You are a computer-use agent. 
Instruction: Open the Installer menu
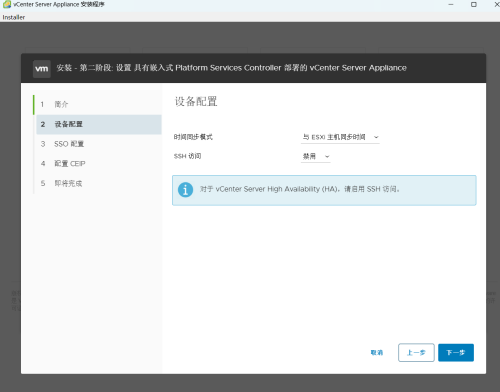pyautogui.click(x=14, y=17)
